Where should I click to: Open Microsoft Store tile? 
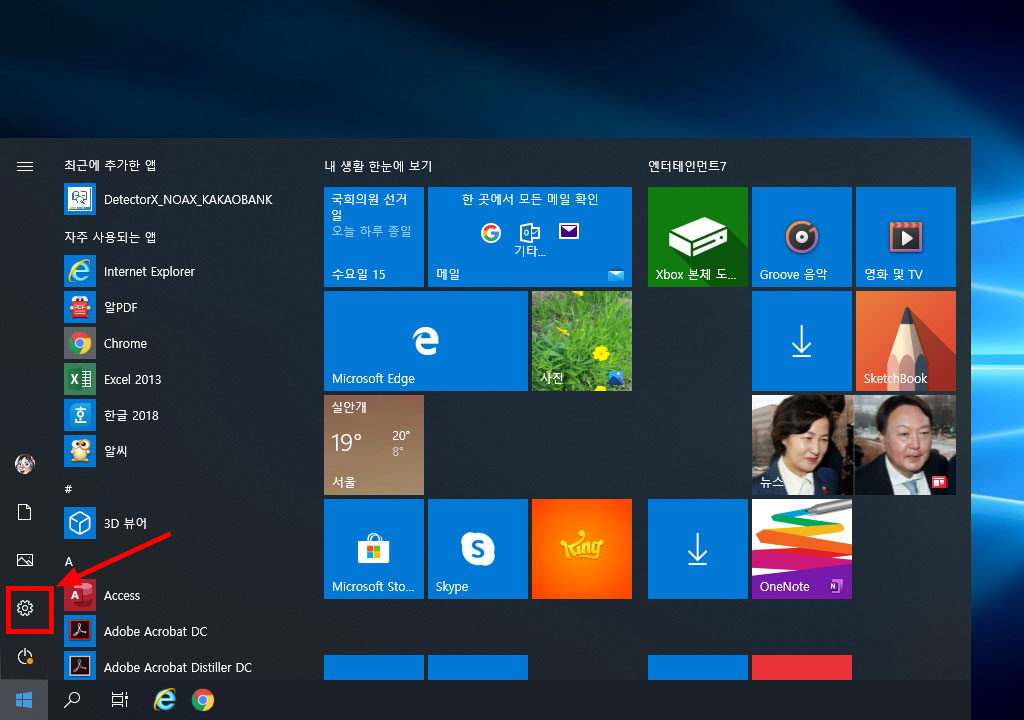(x=374, y=549)
